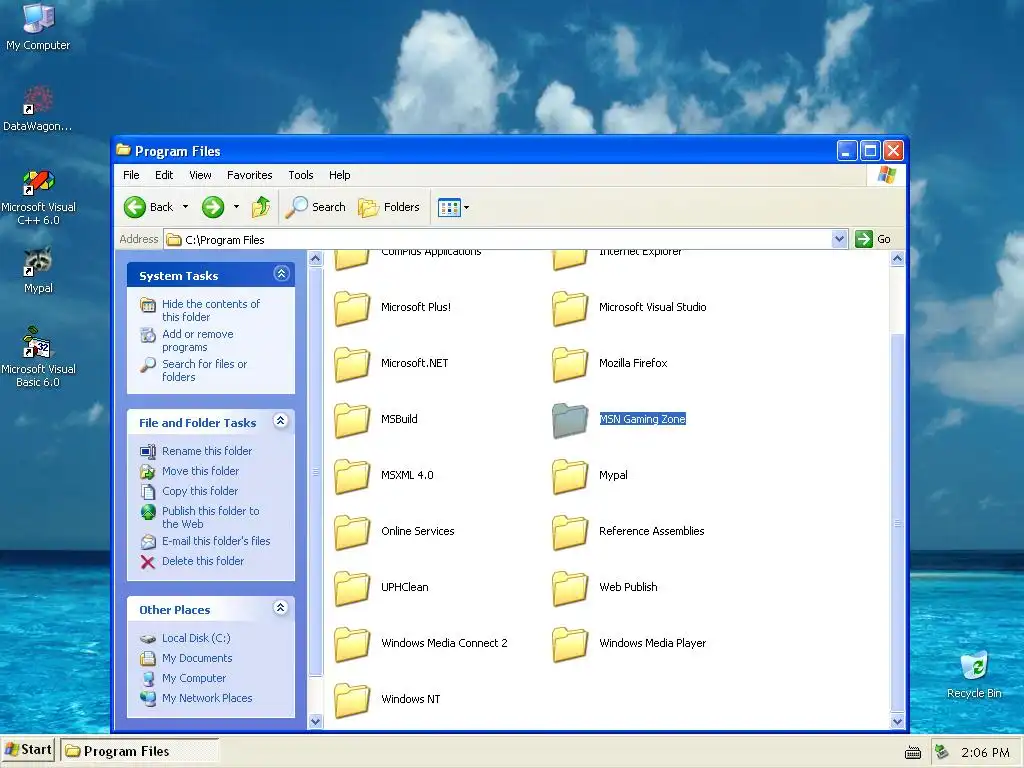Screen dimensions: 1024x768
Task: Open the Help menu
Action: click(340, 175)
